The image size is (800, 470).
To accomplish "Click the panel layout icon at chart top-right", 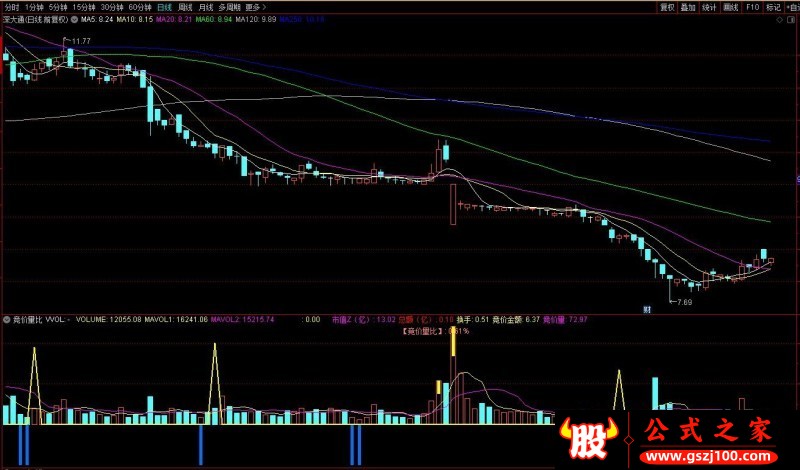I will pos(792,20).
